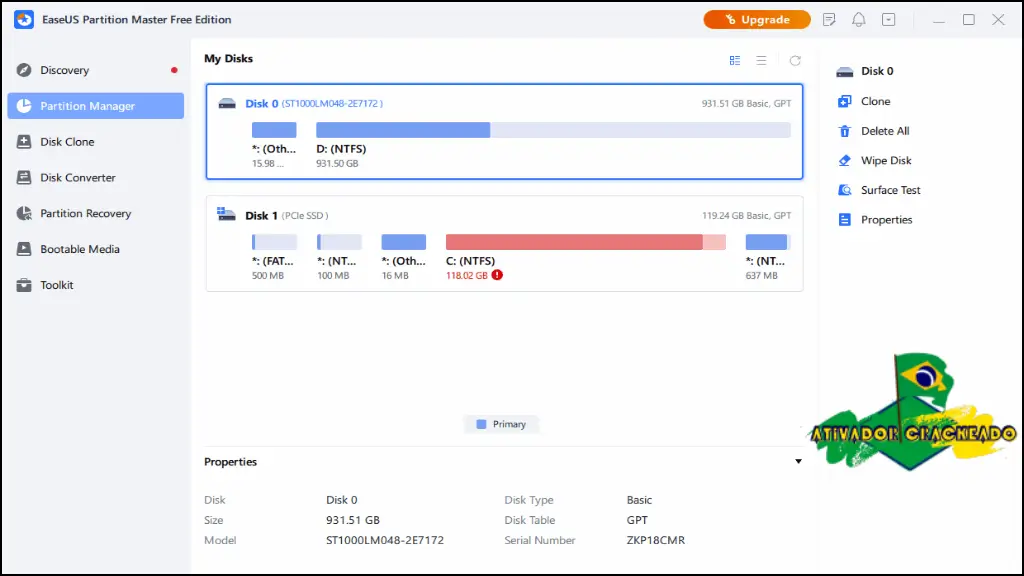Viewport: 1024px width, 576px height.
Task: Switch My Disks to list view
Action: (761, 60)
